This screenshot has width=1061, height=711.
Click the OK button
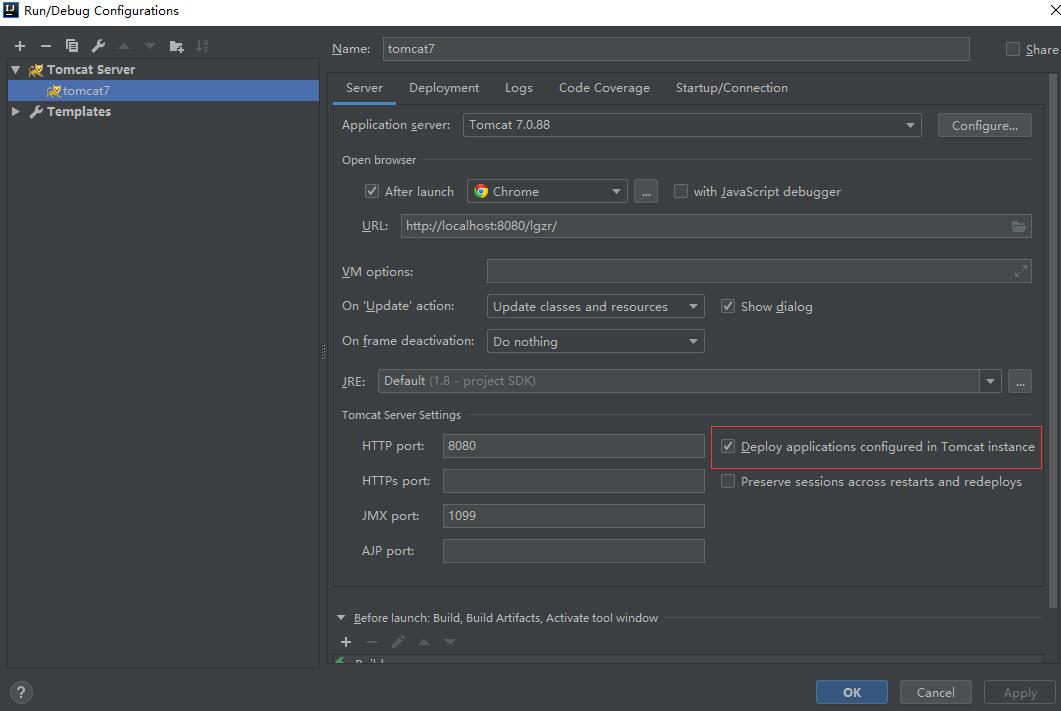851,692
